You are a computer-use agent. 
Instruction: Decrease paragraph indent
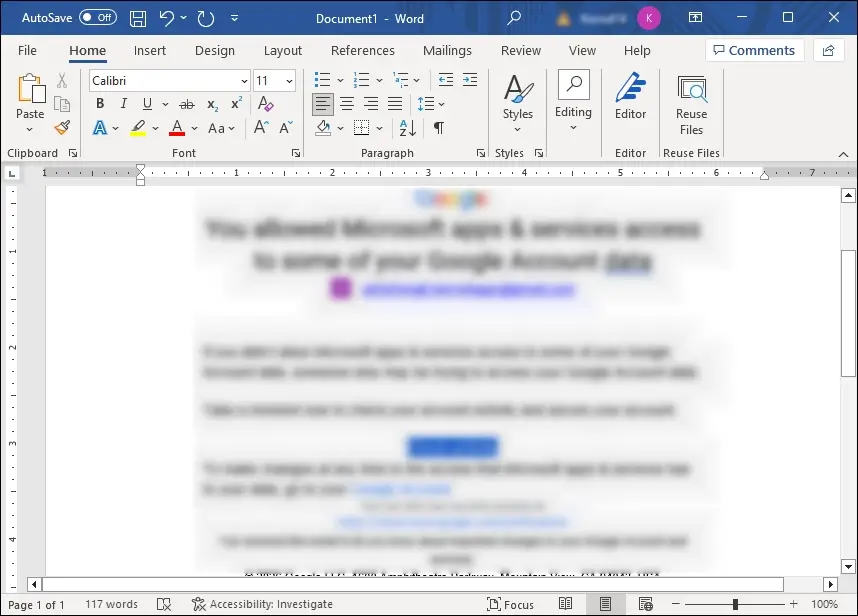(x=446, y=80)
